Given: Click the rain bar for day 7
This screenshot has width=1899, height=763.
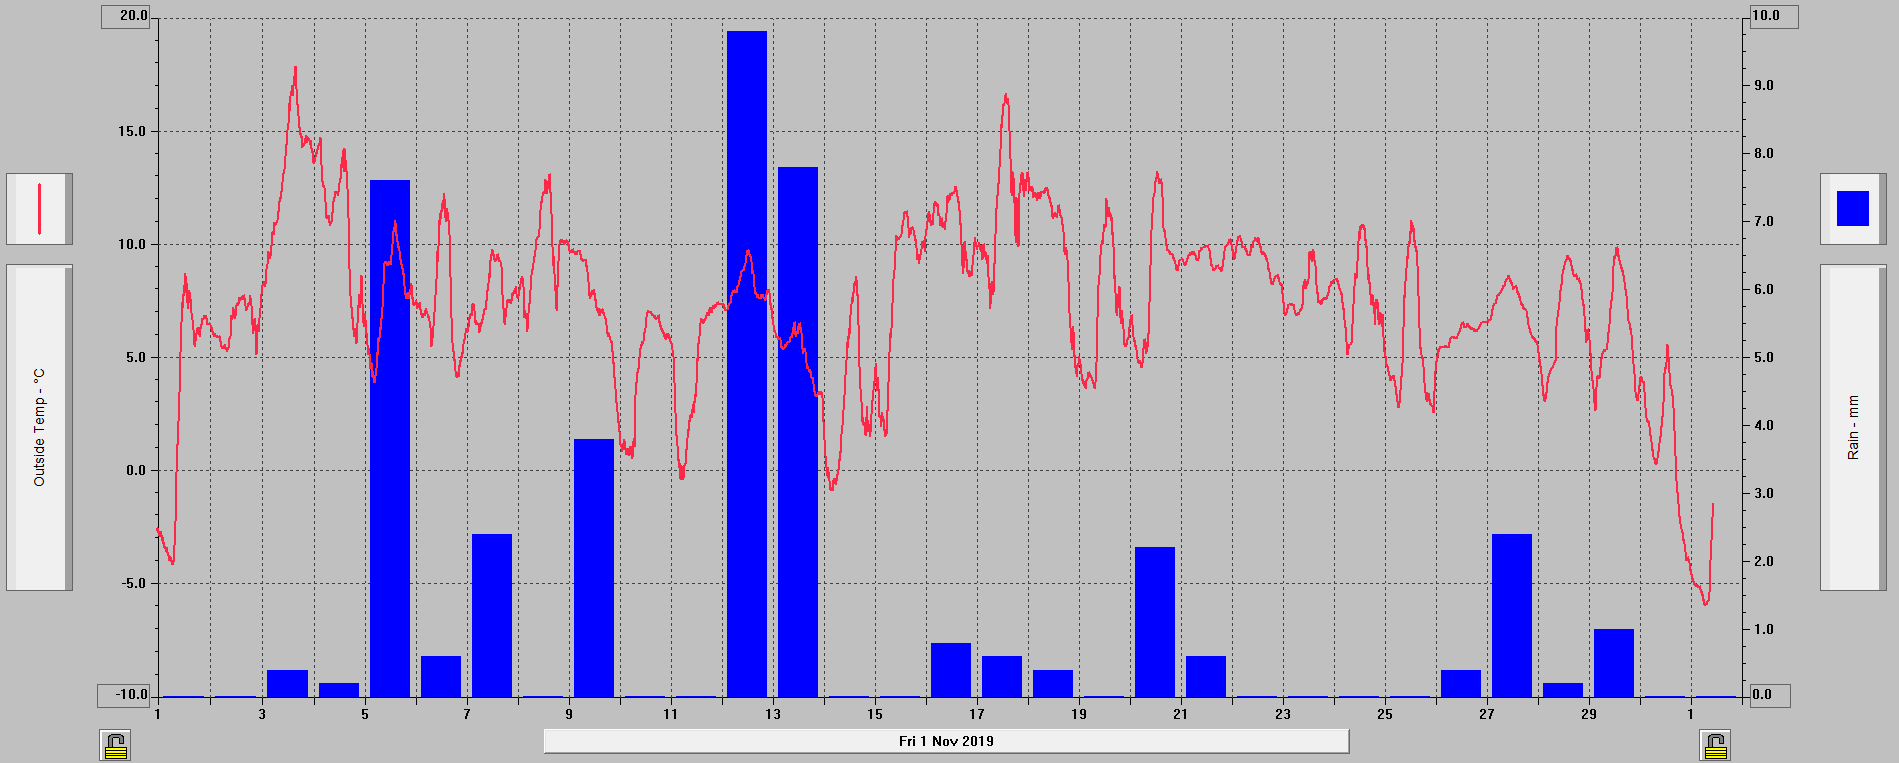Looking at the screenshot, I should click(x=492, y=615).
